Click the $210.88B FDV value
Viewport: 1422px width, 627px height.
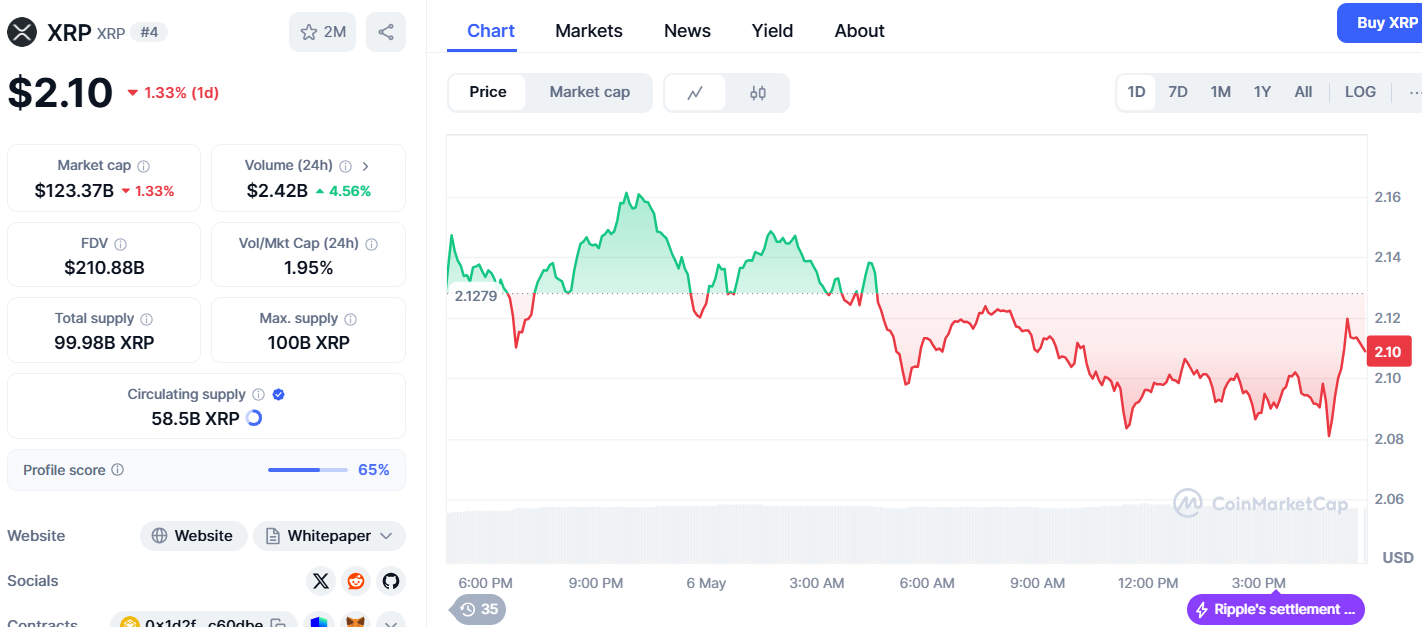pyautogui.click(x=104, y=268)
